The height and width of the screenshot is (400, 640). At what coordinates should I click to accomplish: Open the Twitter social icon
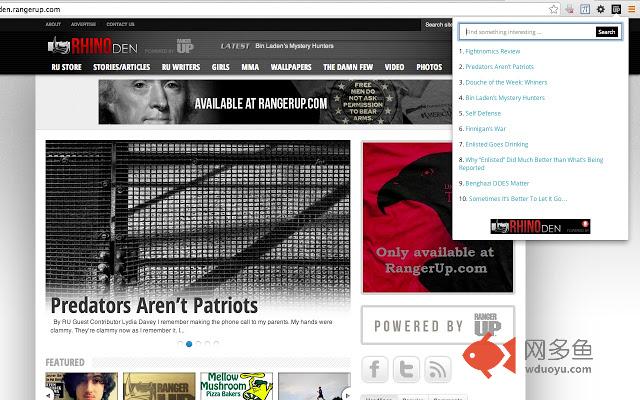(x=406, y=369)
